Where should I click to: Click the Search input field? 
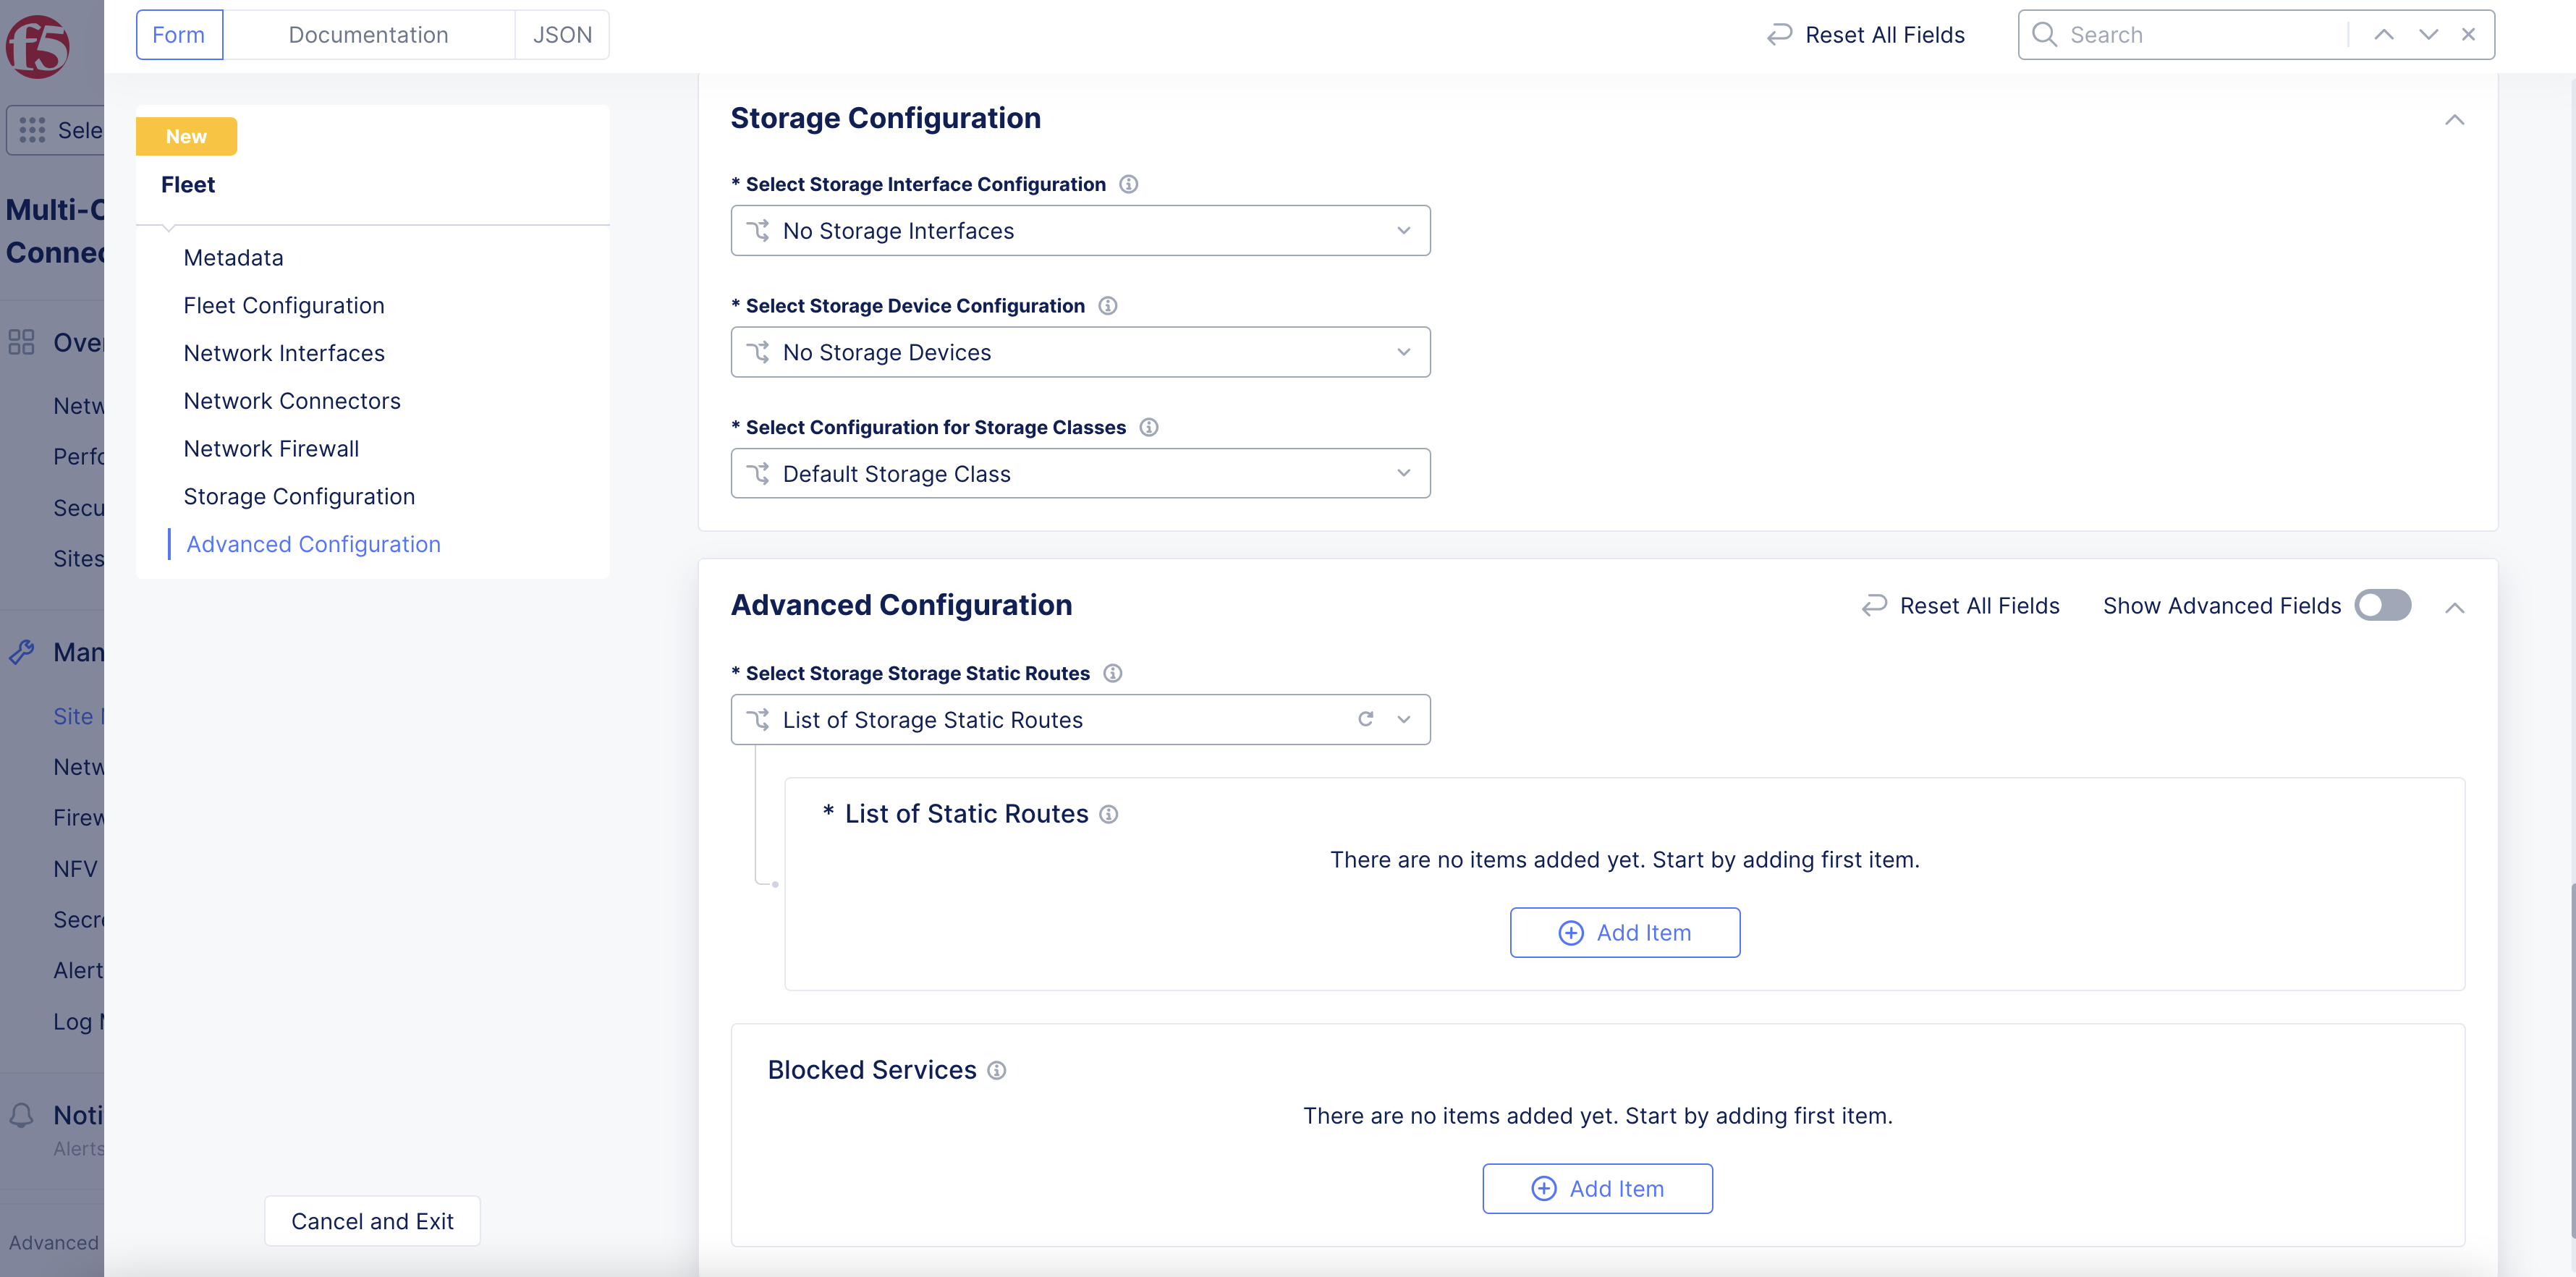pyautogui.click(x=2200, y=35)
